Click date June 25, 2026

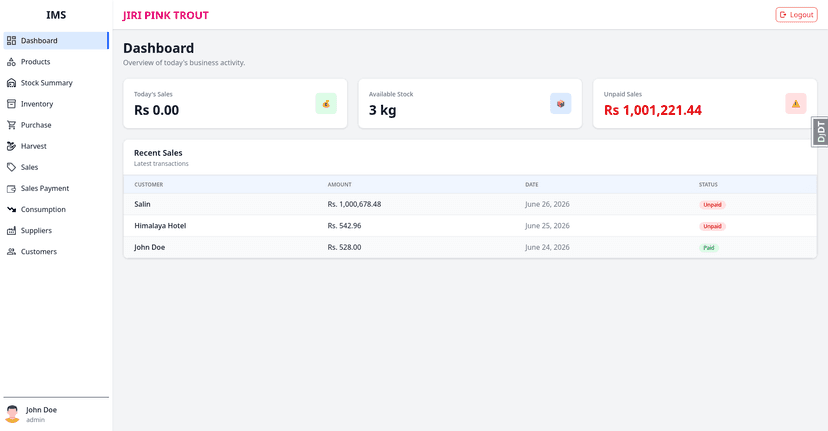click(547, 226)
